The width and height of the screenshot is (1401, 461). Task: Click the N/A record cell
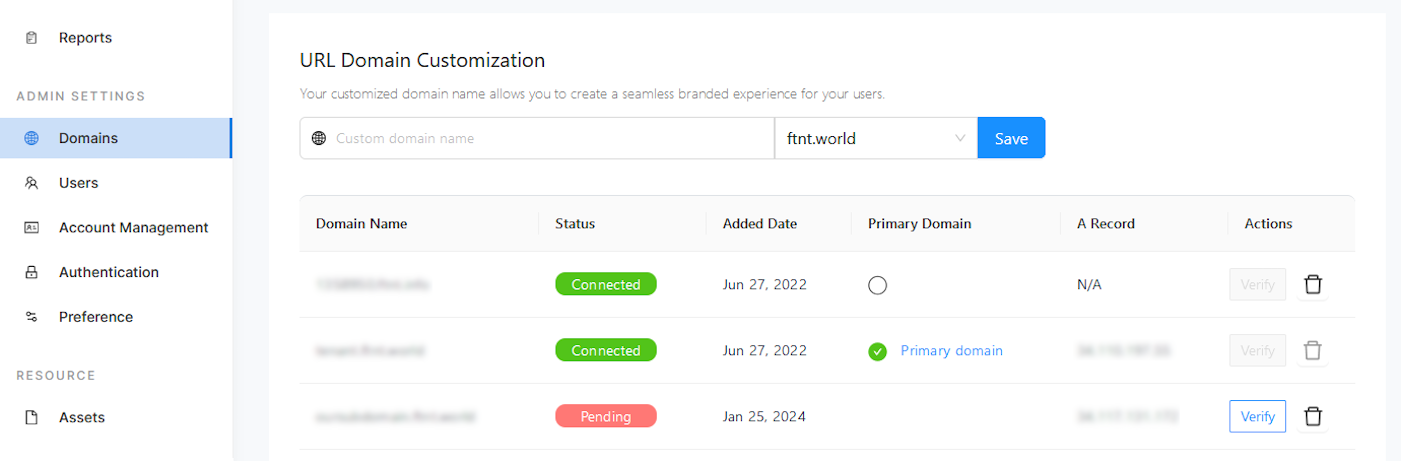tap(1089, 285)
